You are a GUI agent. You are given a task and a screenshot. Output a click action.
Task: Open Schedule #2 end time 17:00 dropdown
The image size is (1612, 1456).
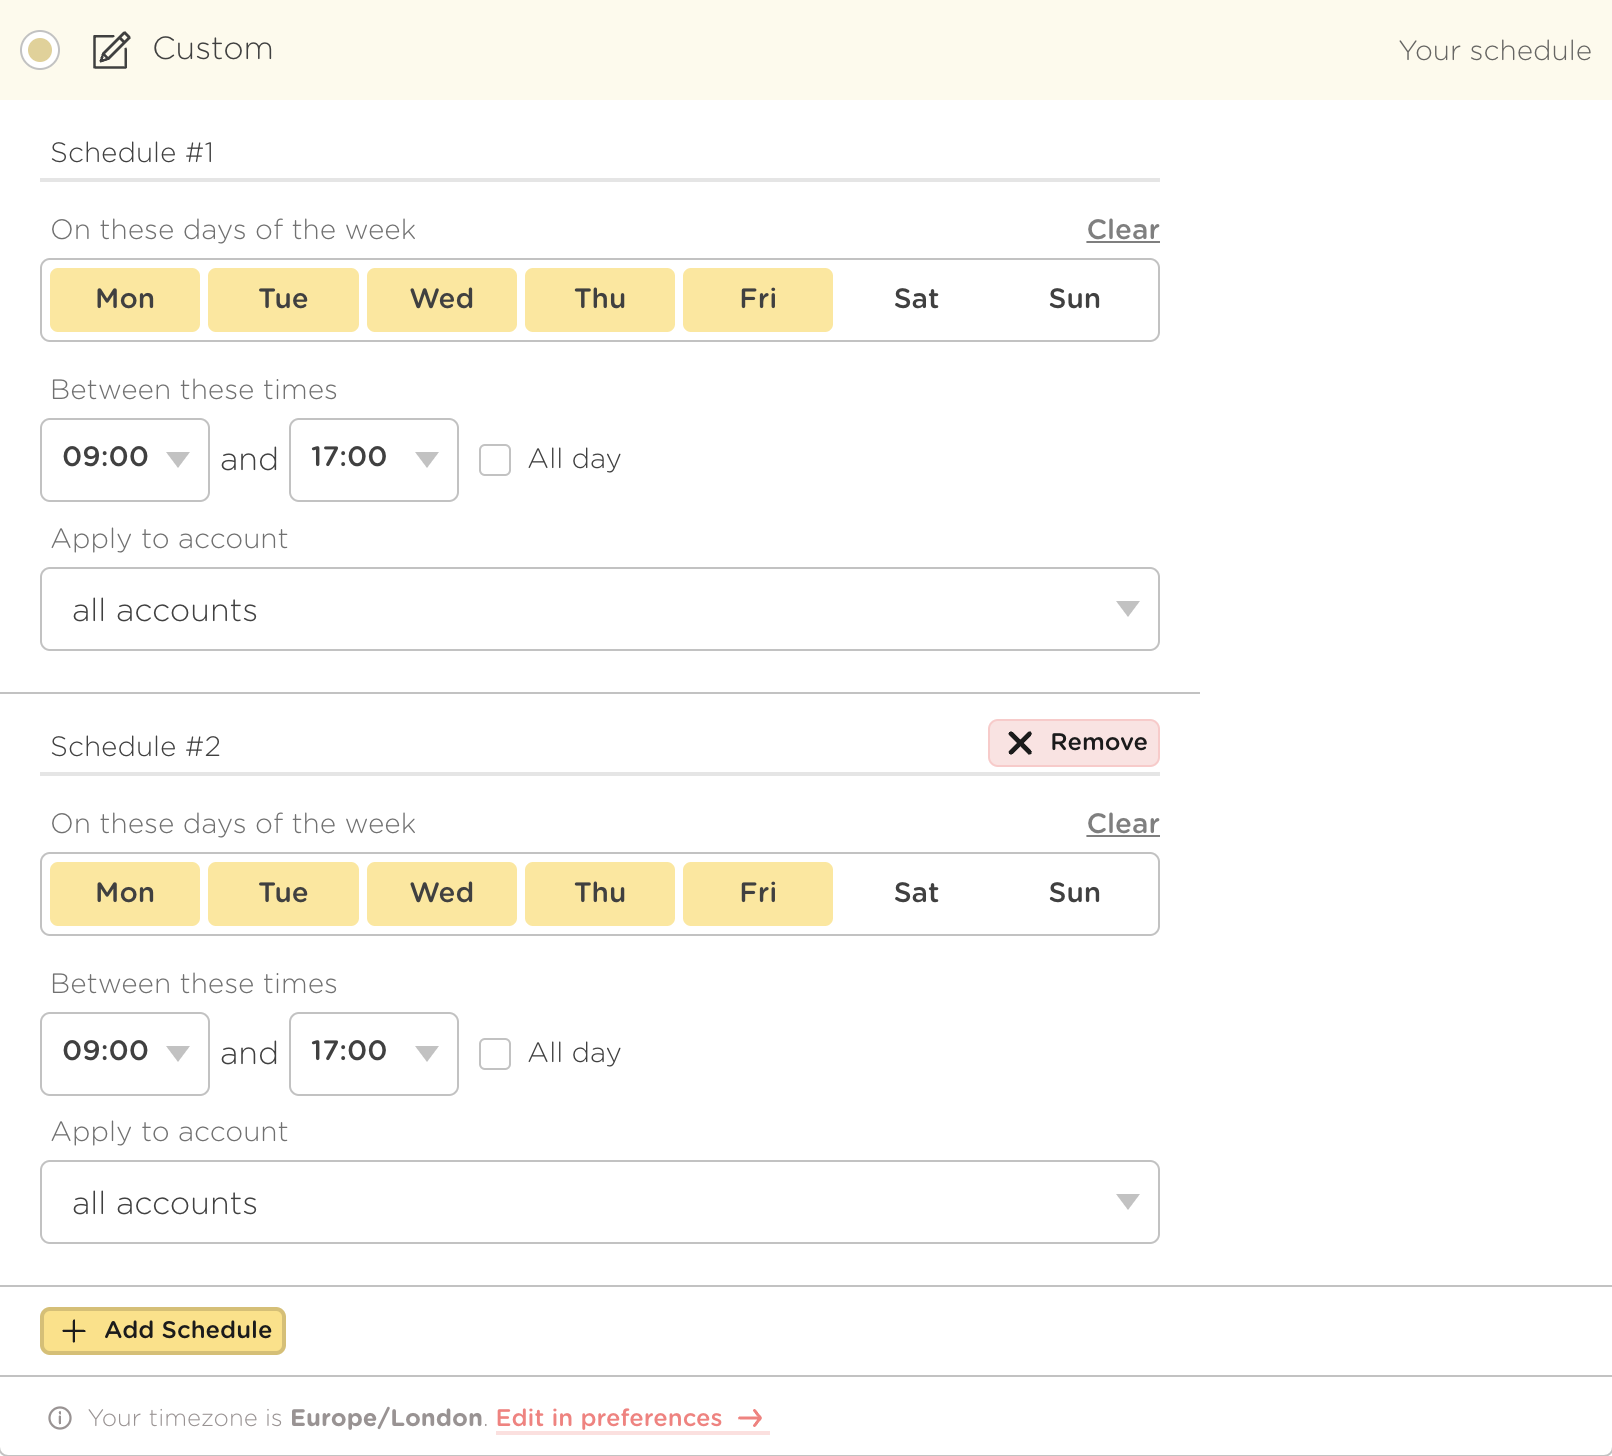point(373,1054)
